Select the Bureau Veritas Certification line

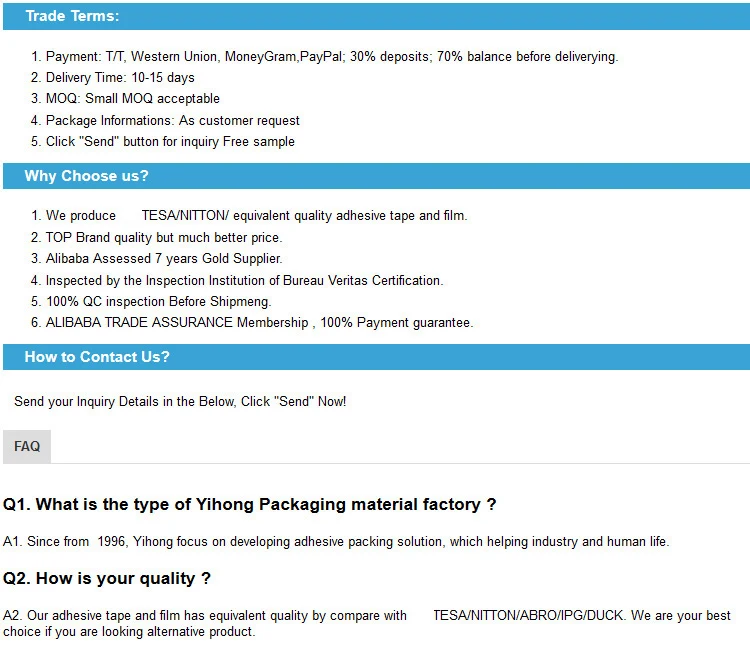[237, 280]
